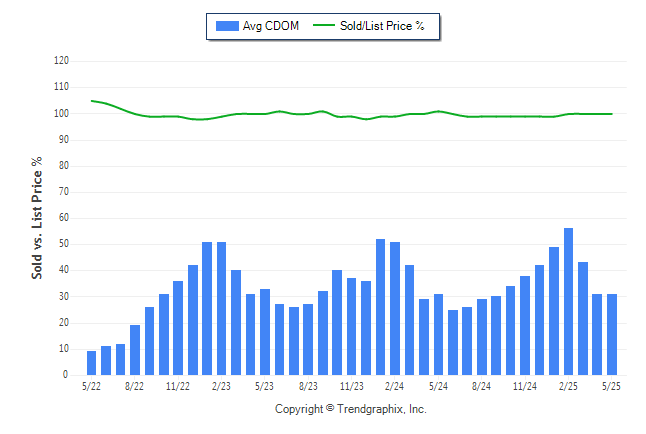Click the bar above the 8/22 label
The image size is (646, 434).
(135, 350)
